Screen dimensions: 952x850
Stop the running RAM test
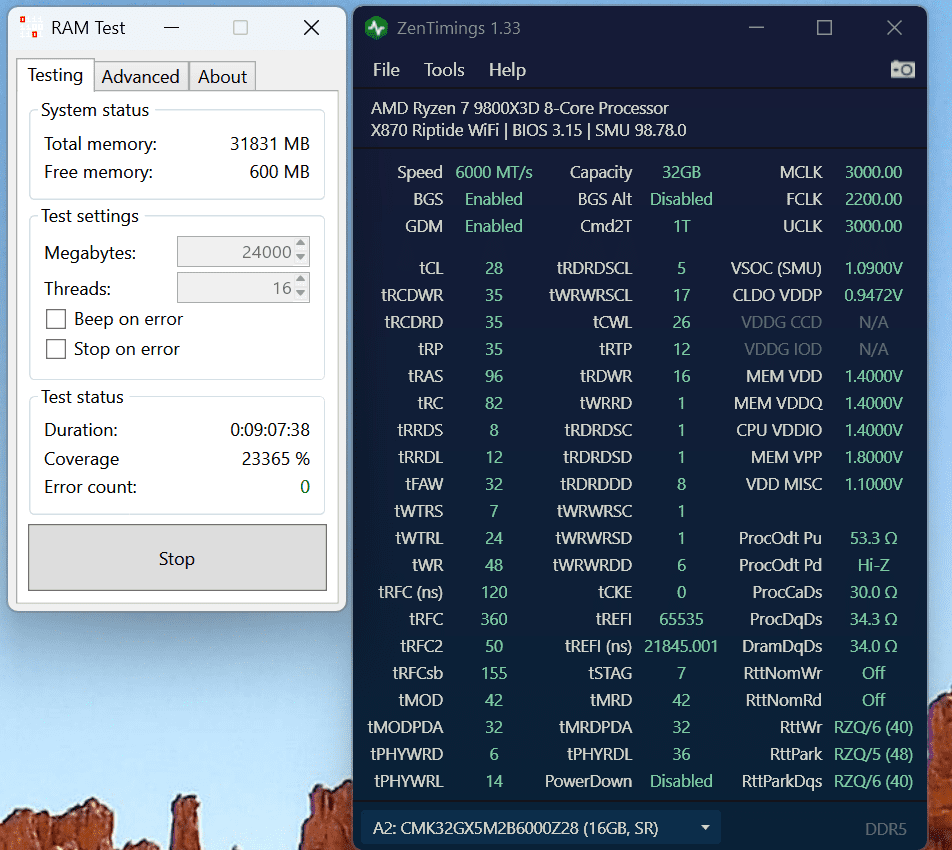(x=177, y=558)
